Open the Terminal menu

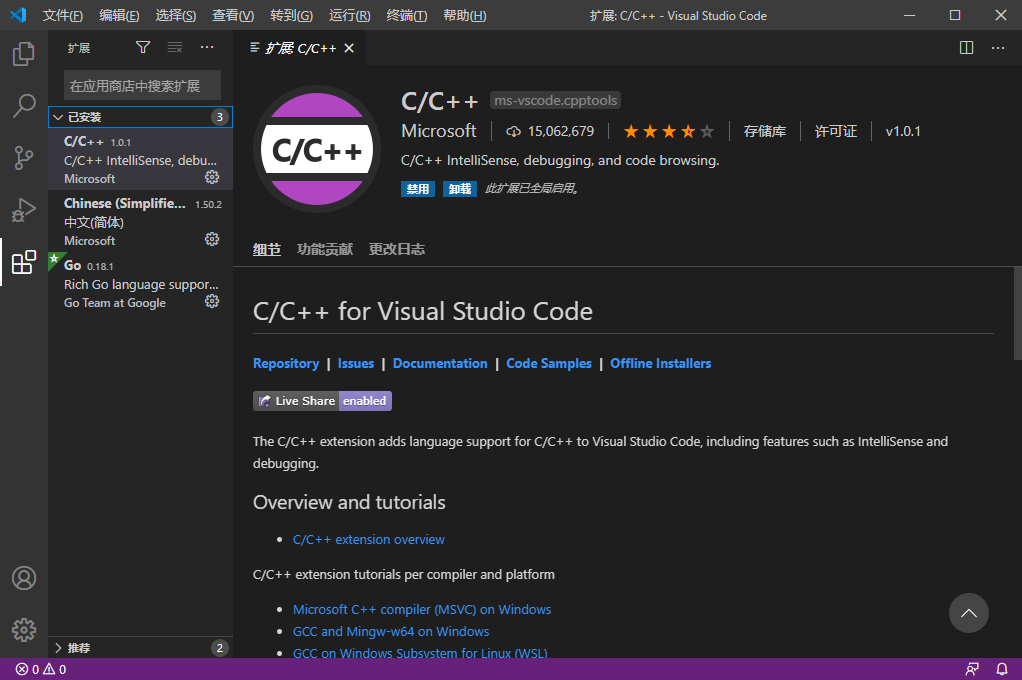[x=406, y=15]
